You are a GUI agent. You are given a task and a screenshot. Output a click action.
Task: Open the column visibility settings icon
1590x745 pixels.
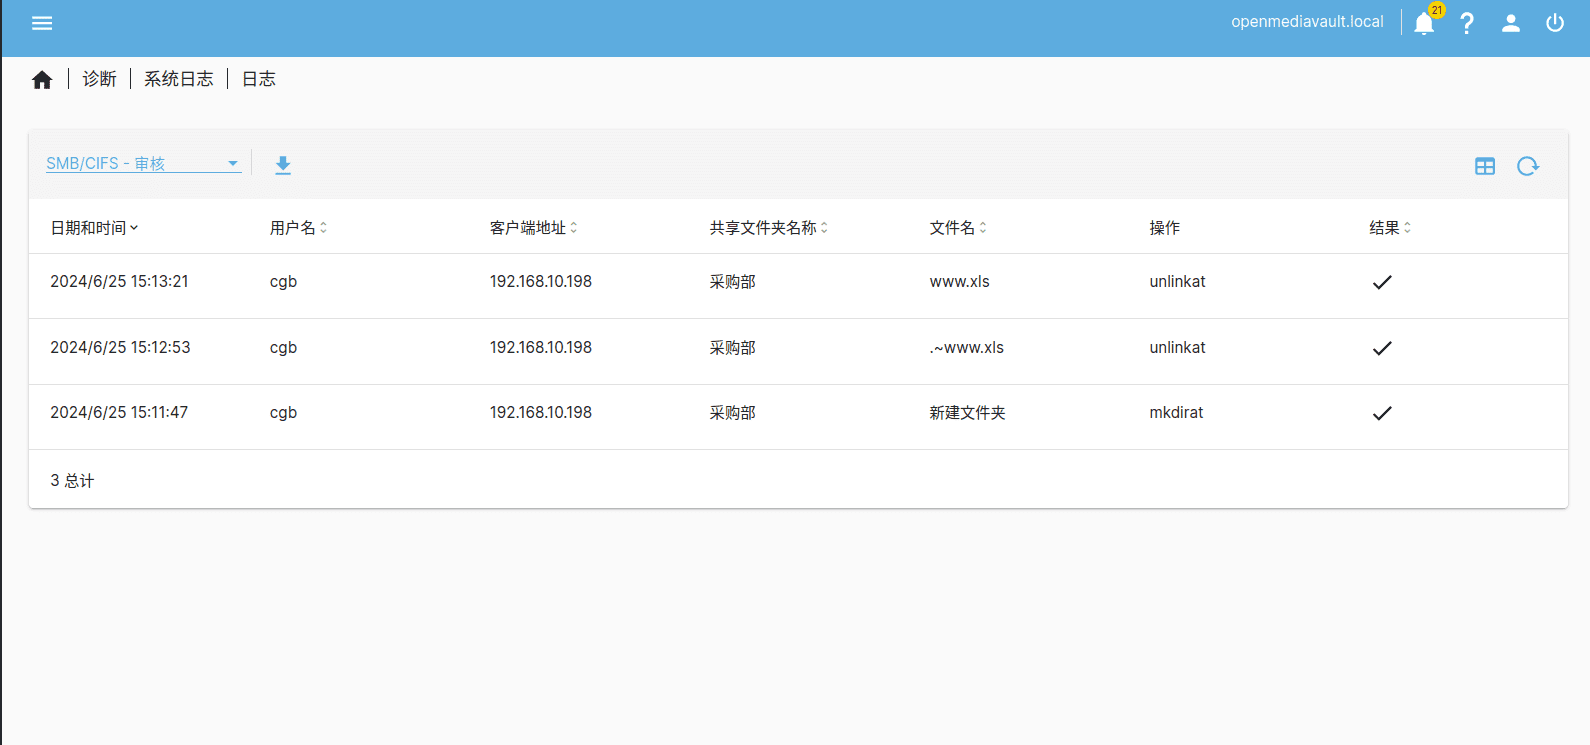1485,166
